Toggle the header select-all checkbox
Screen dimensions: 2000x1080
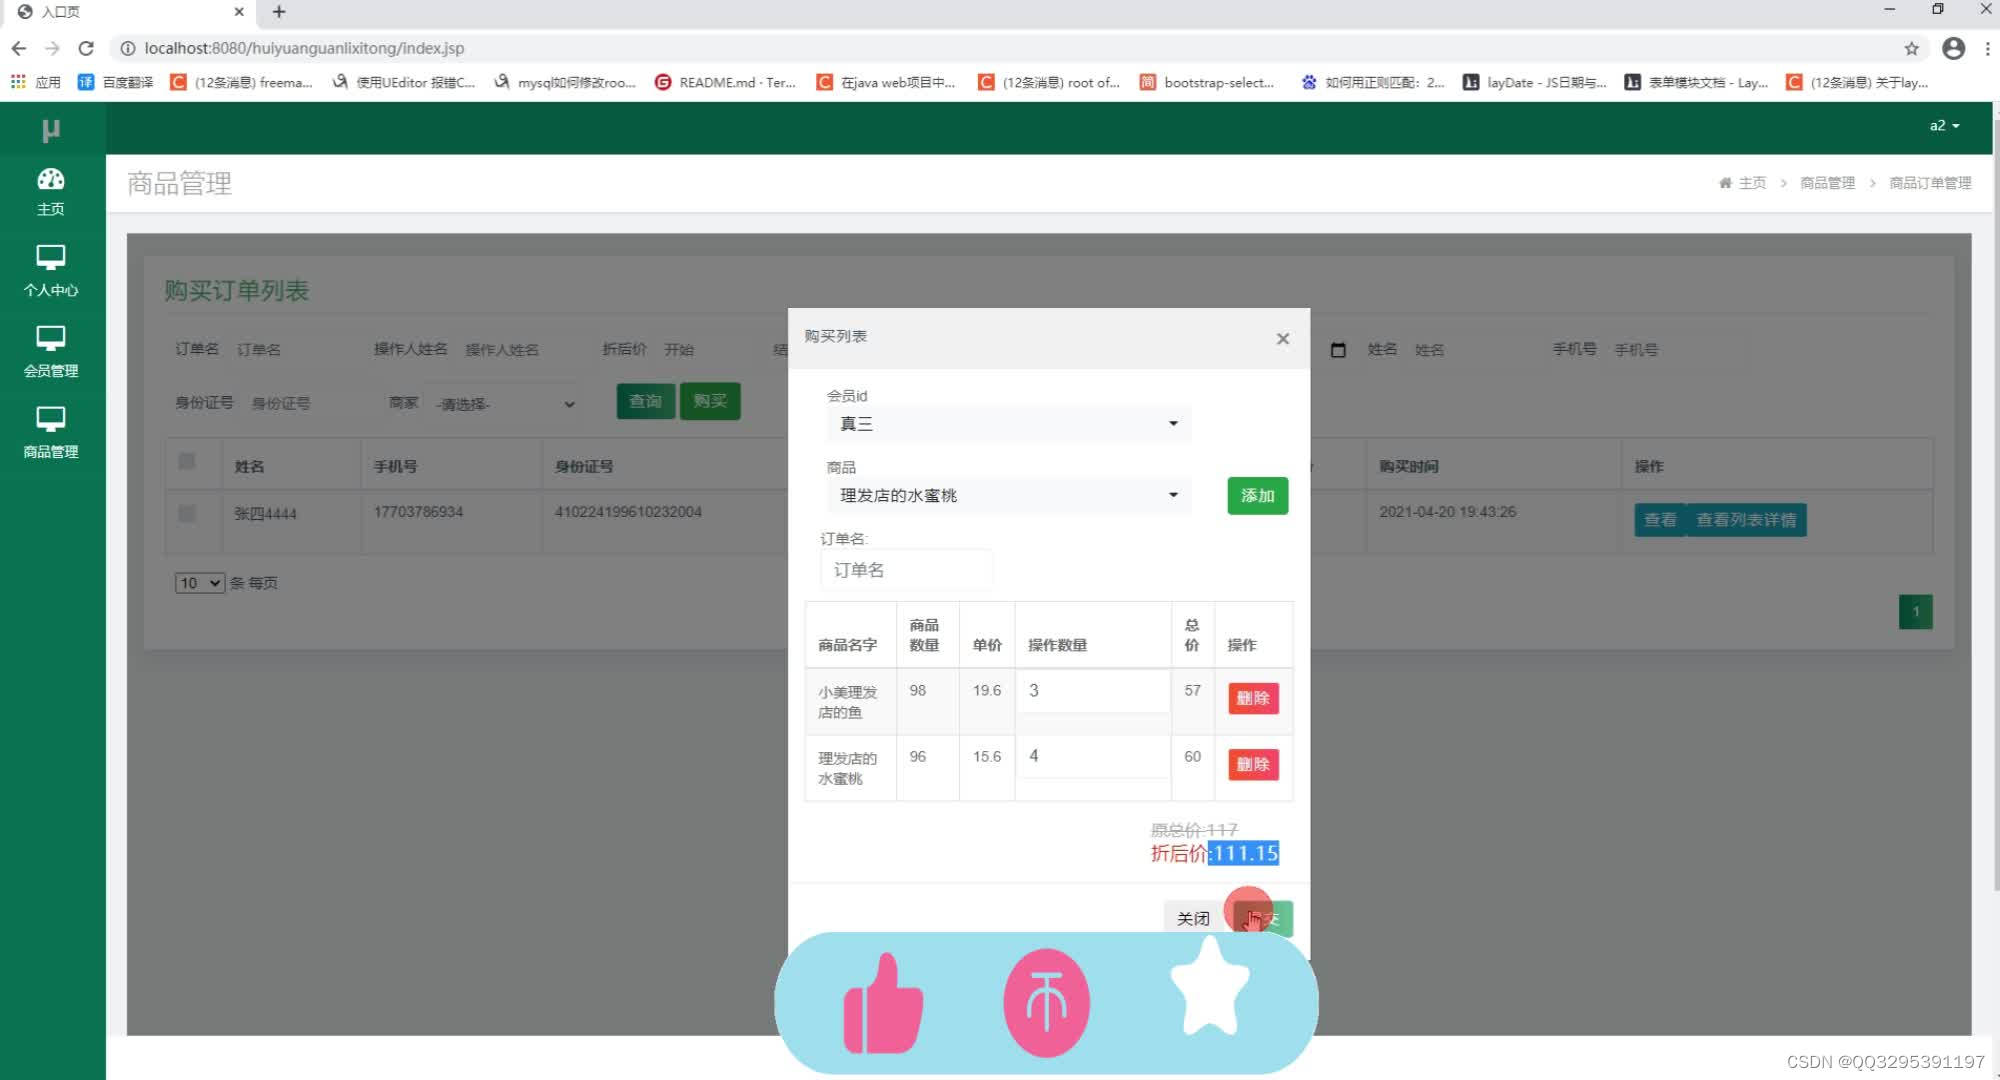186,461
